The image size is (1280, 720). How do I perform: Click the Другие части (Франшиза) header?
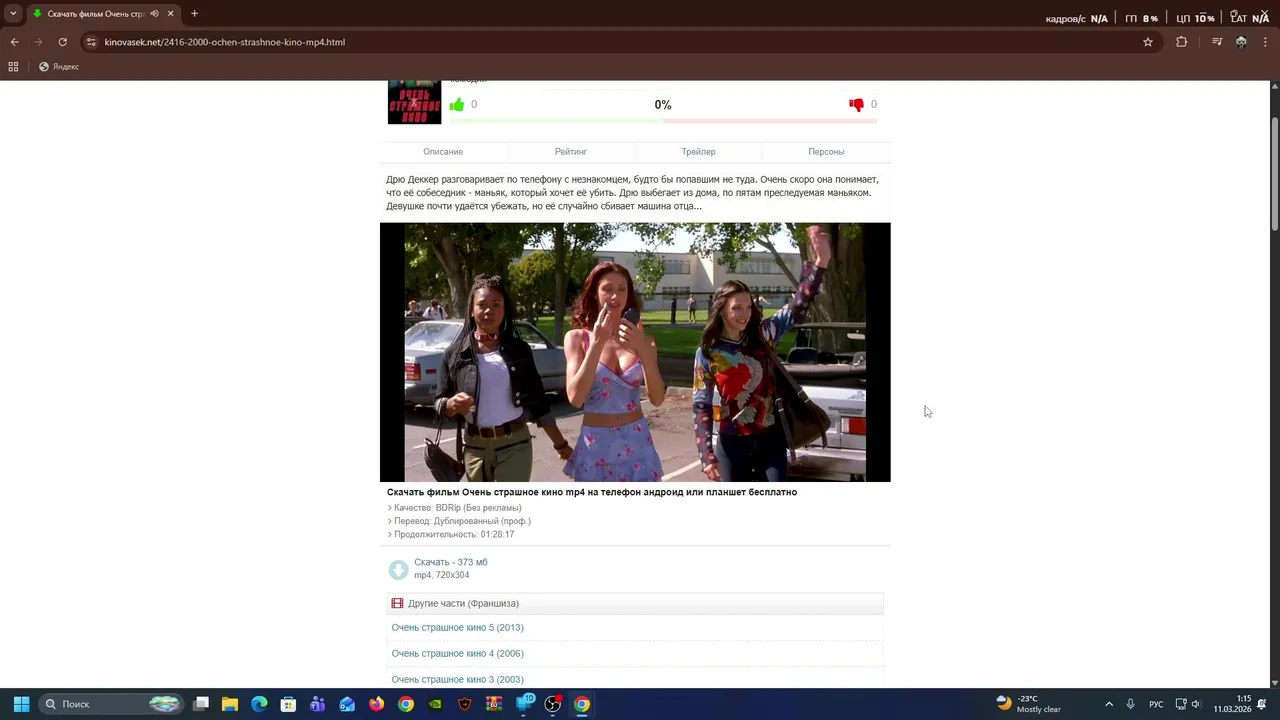pos(635,604)
